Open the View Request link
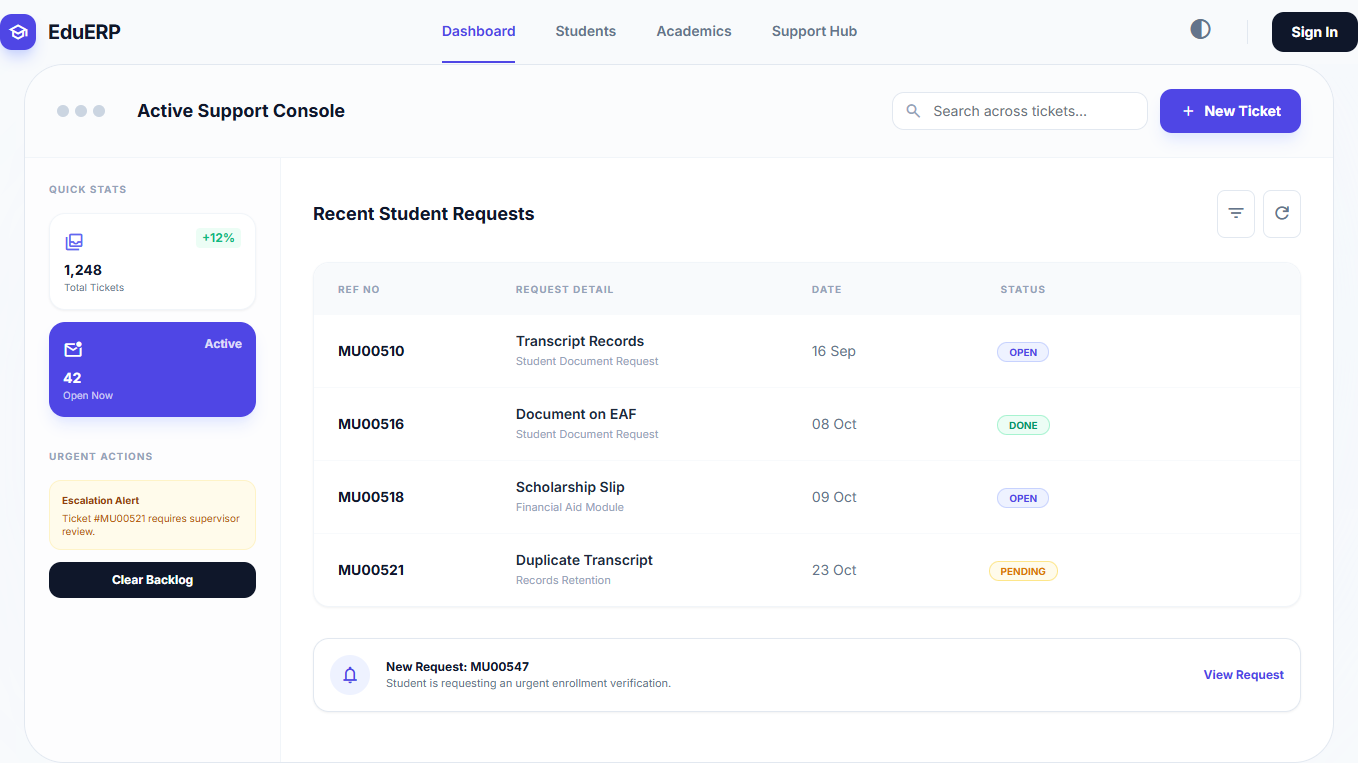The image size is (1358, 764). coord(1243,675)
